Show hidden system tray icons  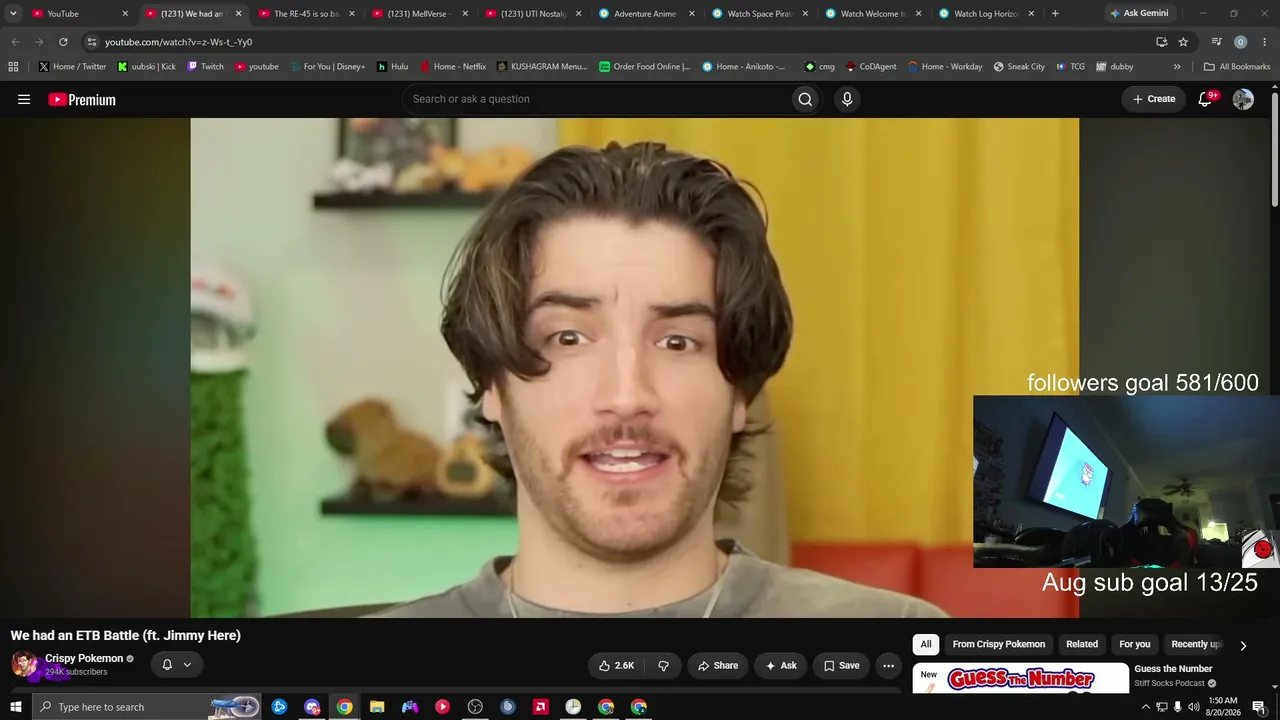[x=1145, y=707]
